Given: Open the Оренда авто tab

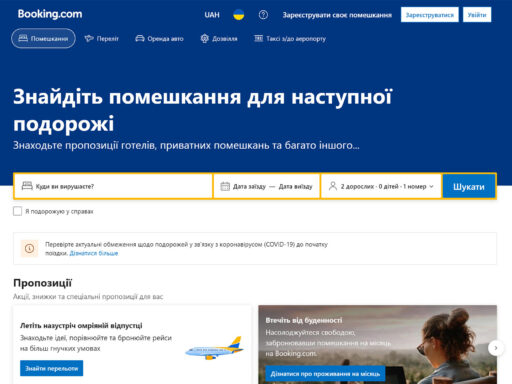Looking at the screenshot, I should pyautogui.click(x=159, y=39).
